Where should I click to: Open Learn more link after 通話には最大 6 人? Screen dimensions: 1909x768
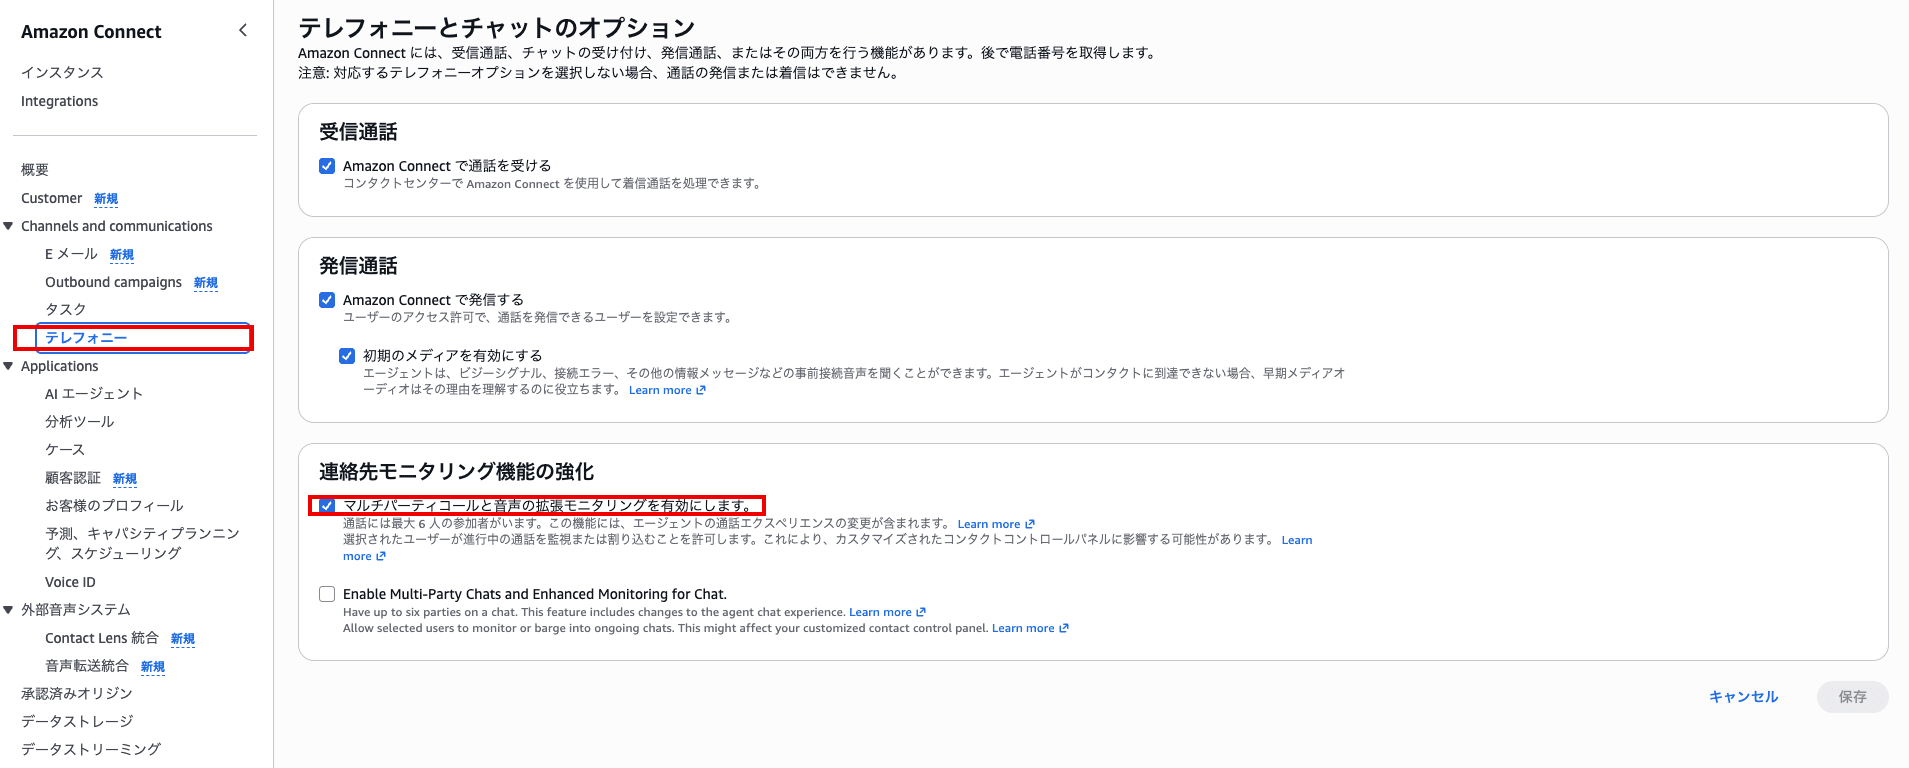(996, 524)
